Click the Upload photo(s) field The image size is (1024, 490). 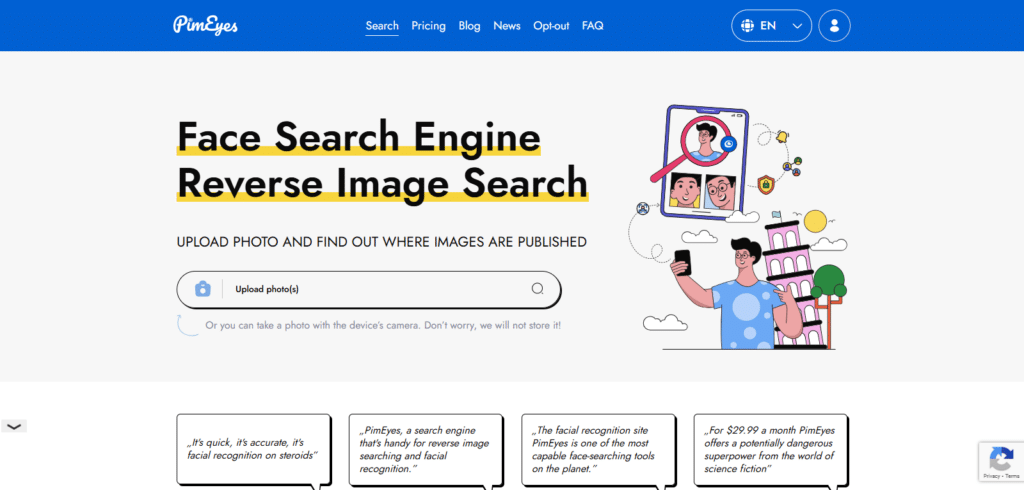(368, 289)
